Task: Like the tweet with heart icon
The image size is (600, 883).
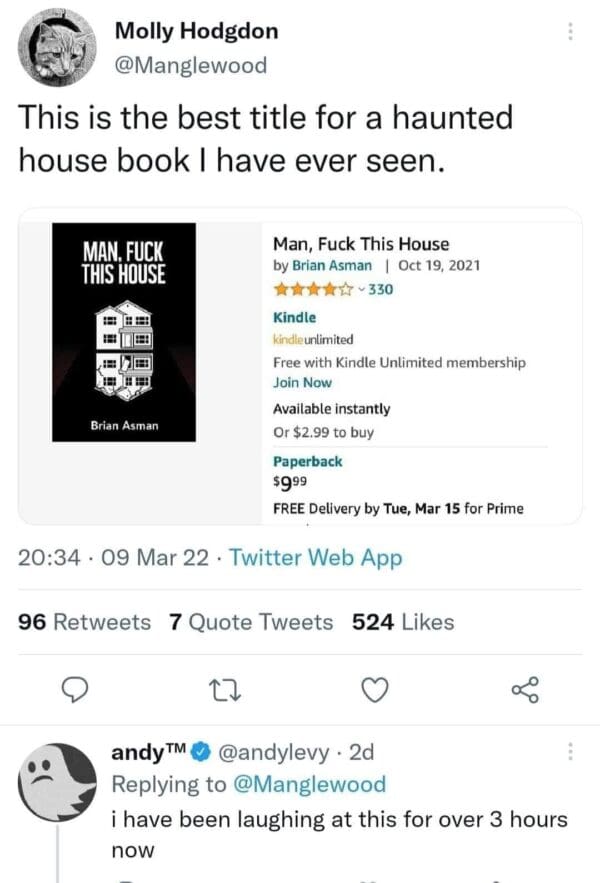Action: [374, 689]
